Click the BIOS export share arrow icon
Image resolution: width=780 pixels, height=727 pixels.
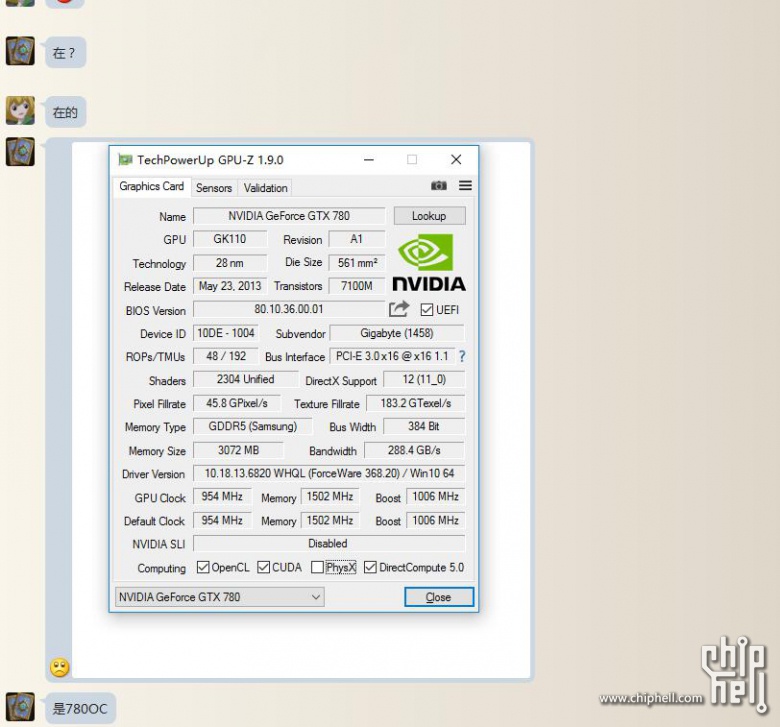[398, 309]
